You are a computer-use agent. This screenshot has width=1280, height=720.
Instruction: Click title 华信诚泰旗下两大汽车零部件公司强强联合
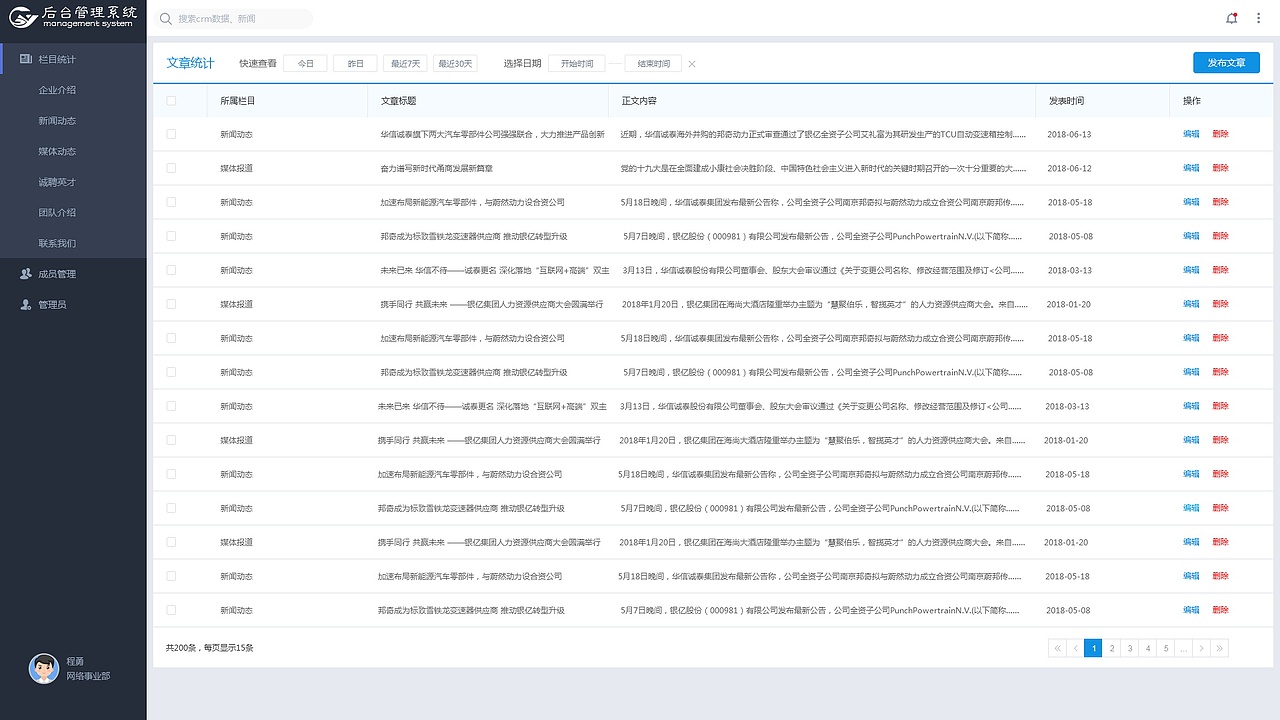click(459, 134)
